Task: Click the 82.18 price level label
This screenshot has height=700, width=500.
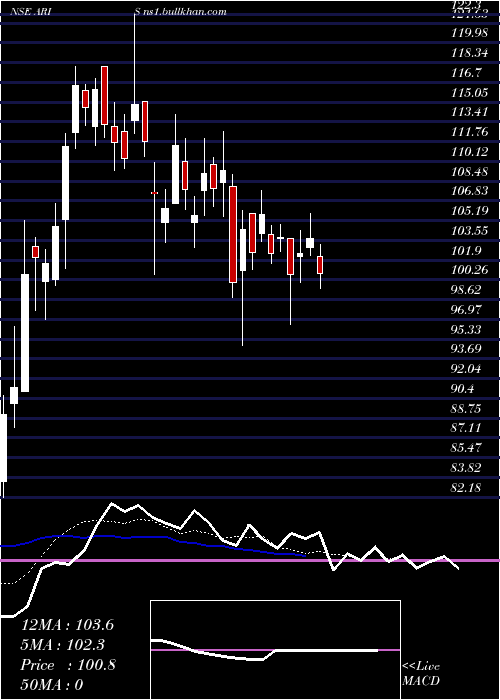Action: tap(467, 487)
